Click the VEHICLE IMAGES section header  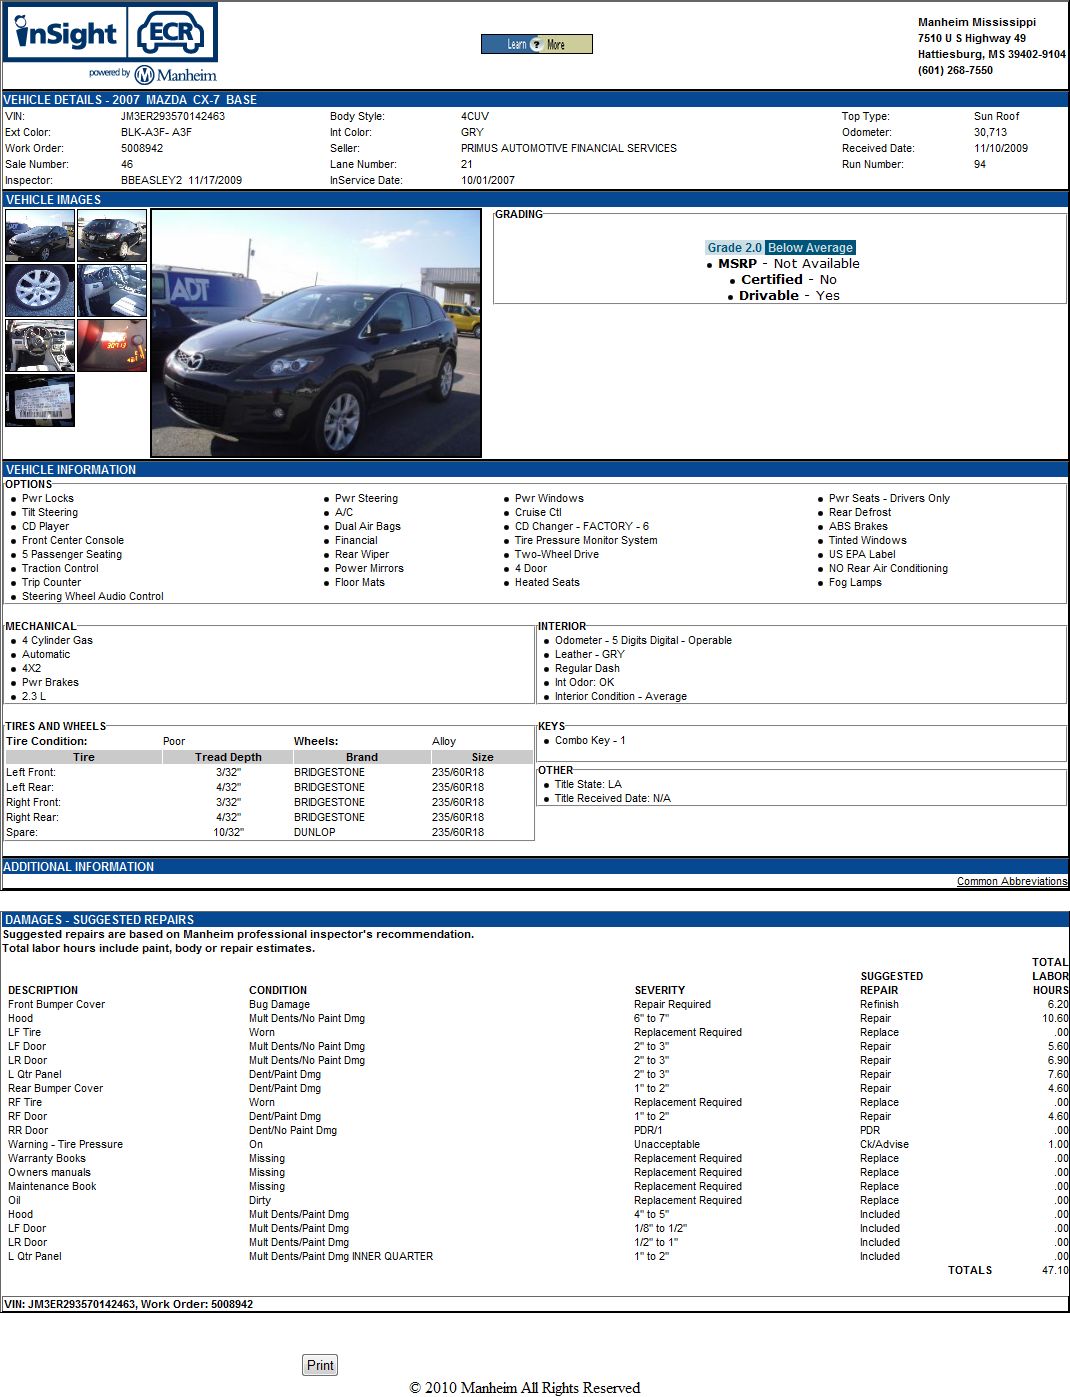[x=535, y=199]
